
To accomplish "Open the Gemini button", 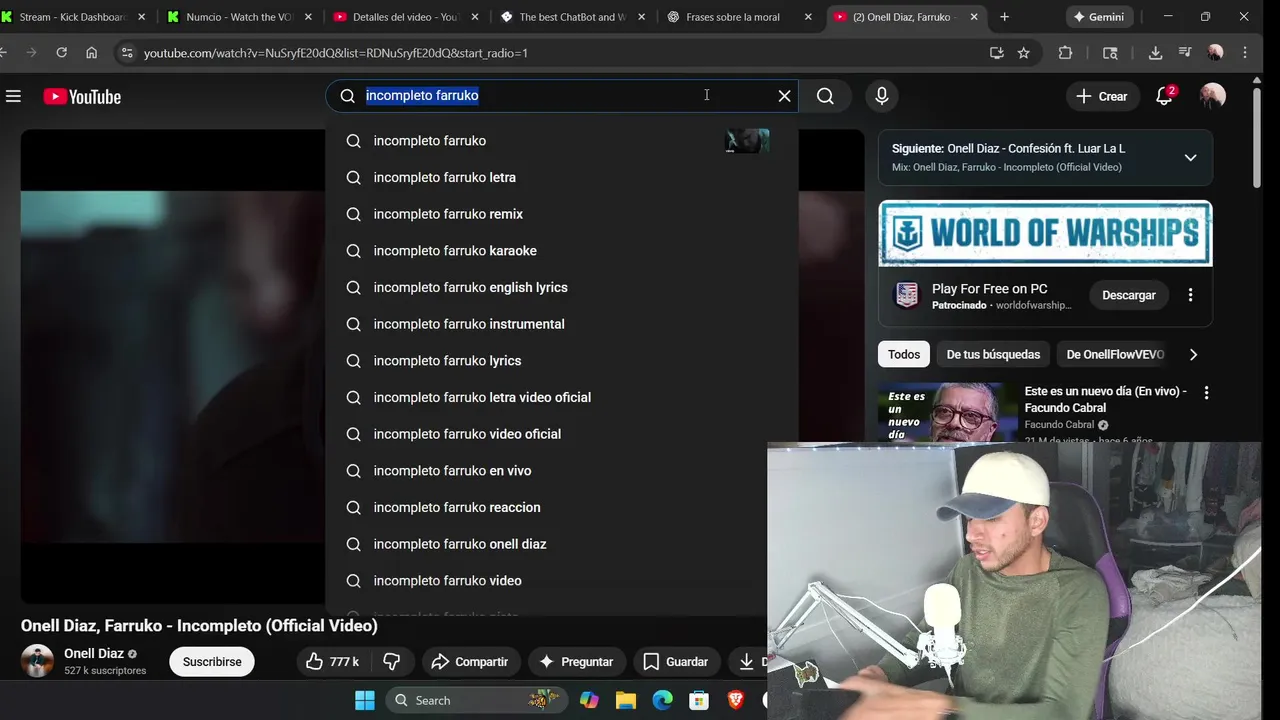I will tap(1098, 17).
